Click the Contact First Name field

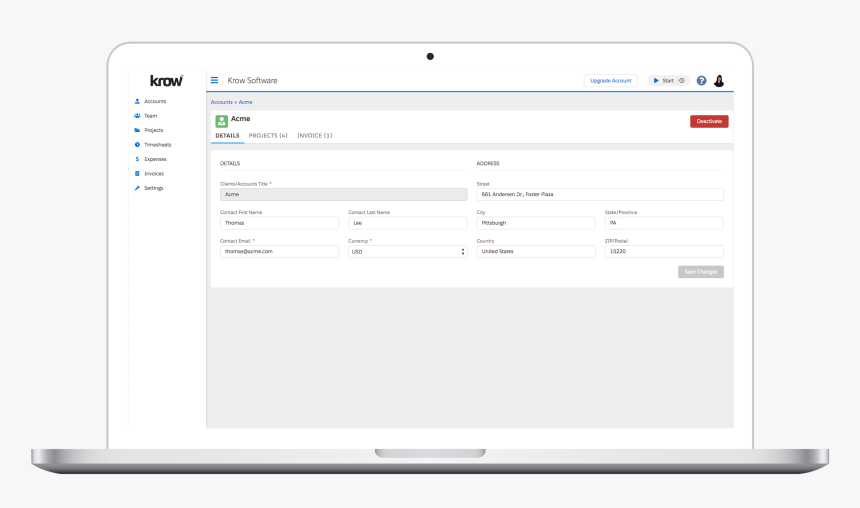coord(279,223)
